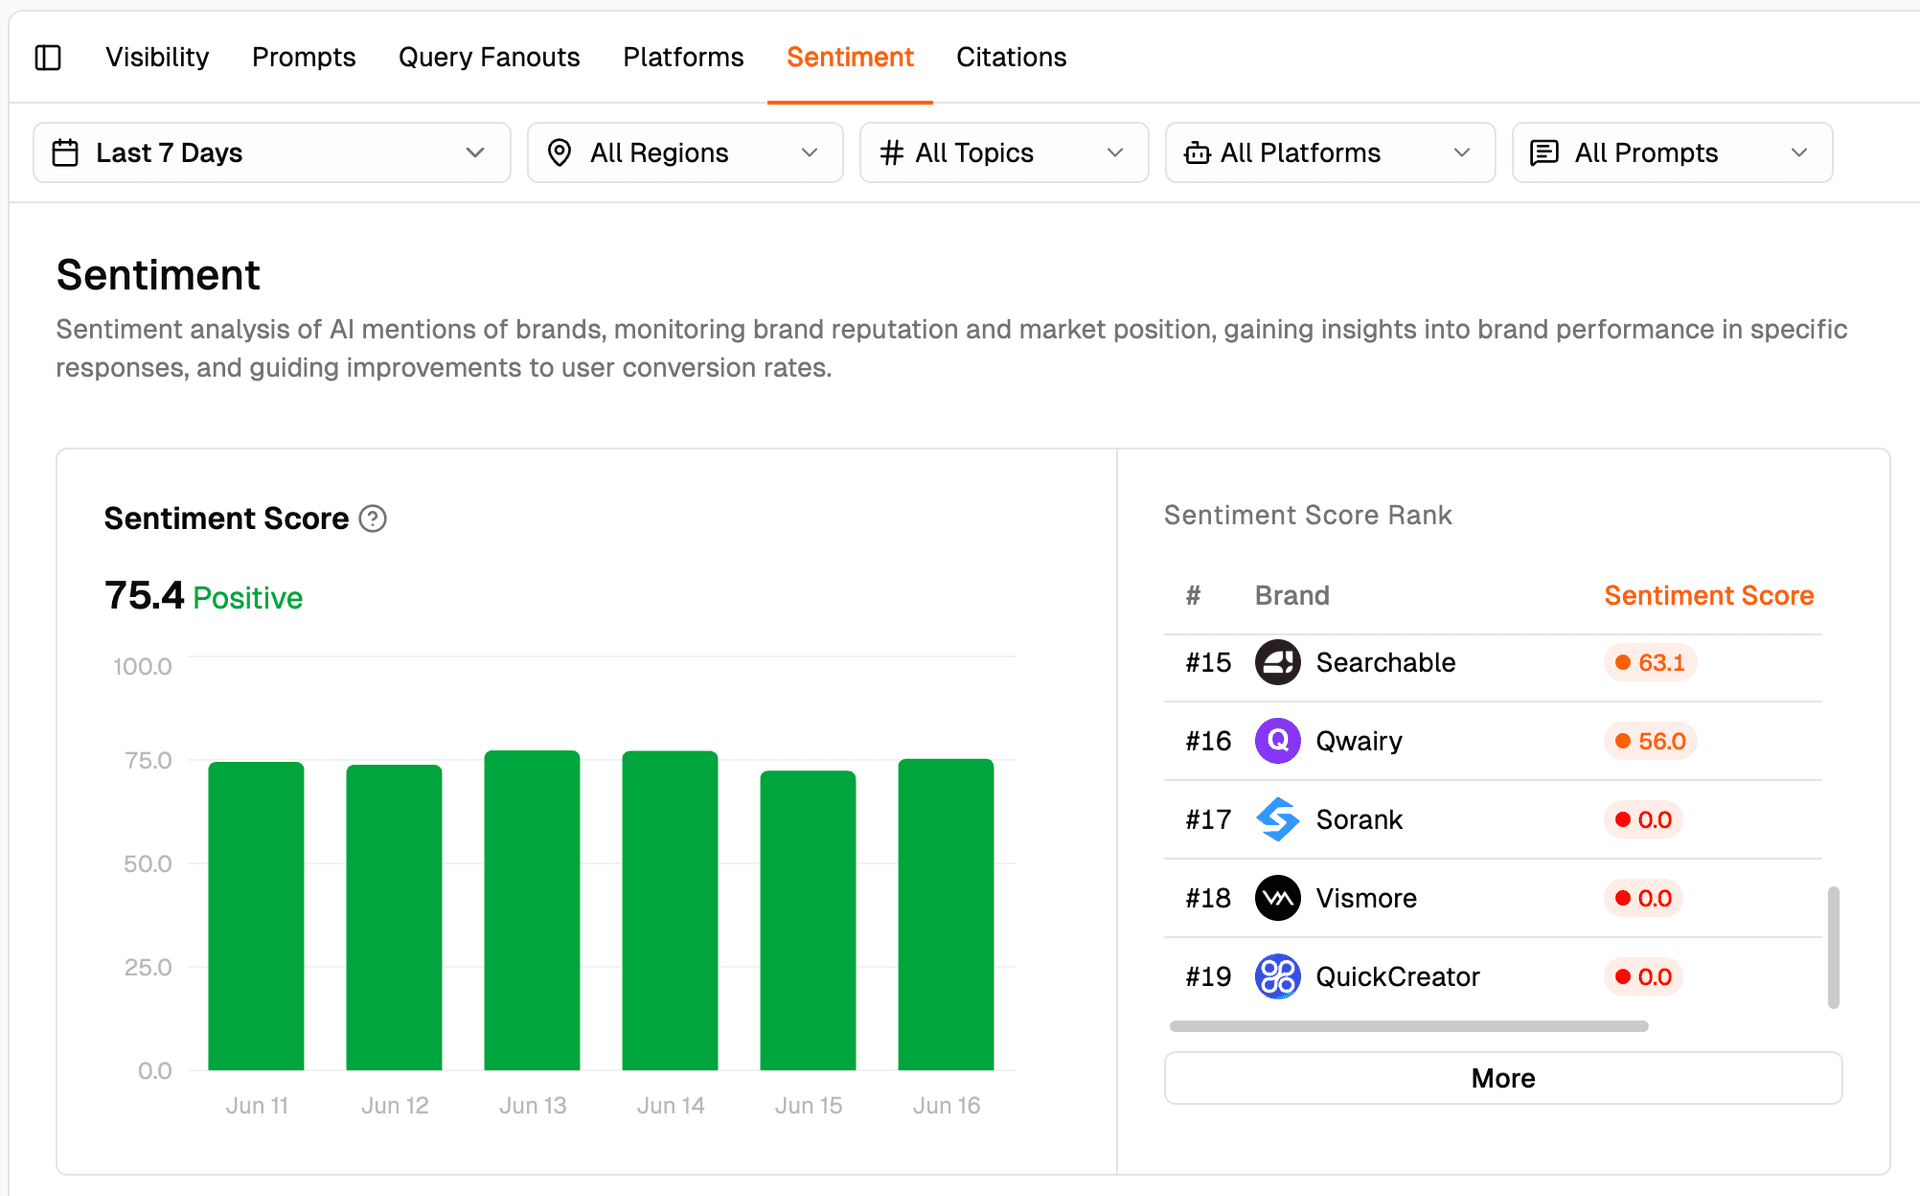This screenshot has width=1920, height=1196.
Task: Open the All Topics dropdown
Action: (1004, 153)
